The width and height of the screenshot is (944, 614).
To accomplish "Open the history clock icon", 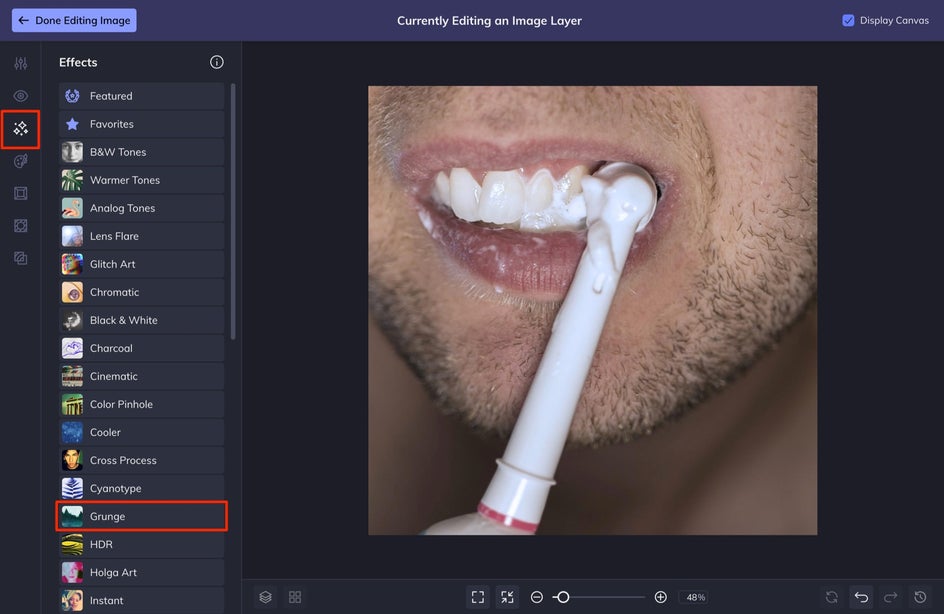I will tap(920, 597).
